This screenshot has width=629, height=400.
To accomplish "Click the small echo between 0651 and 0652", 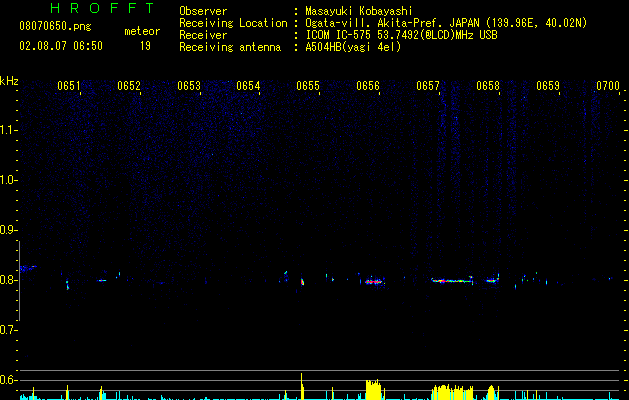I will click(x=102, y=280).
